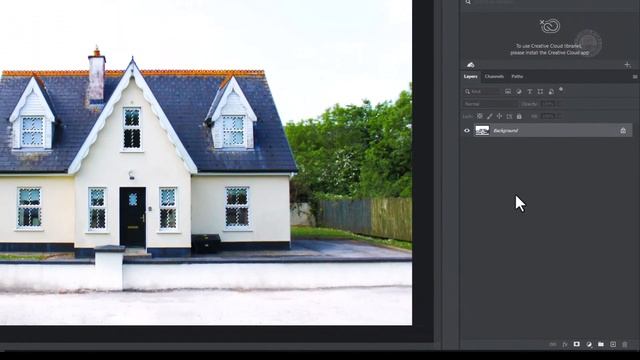Viewport: 640px width, 360px height.
Task: Lock image pixels with brush icon
Action: [489, 116]
